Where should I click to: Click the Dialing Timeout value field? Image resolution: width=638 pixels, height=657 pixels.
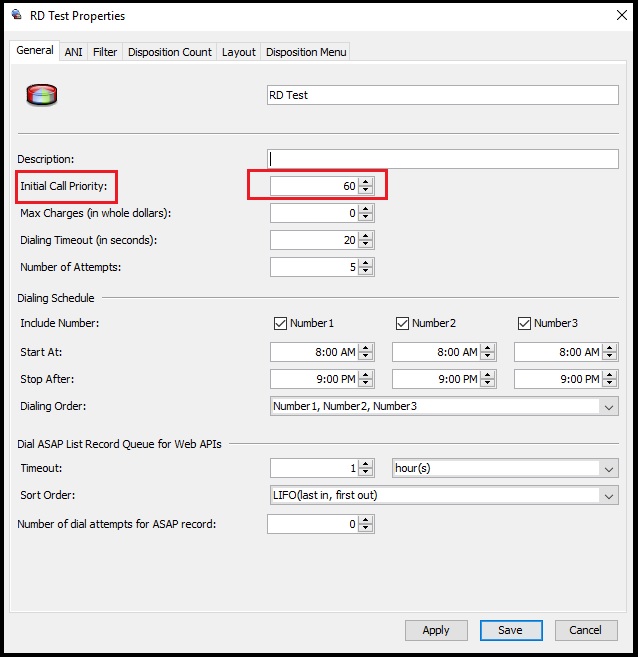point(314,240)
